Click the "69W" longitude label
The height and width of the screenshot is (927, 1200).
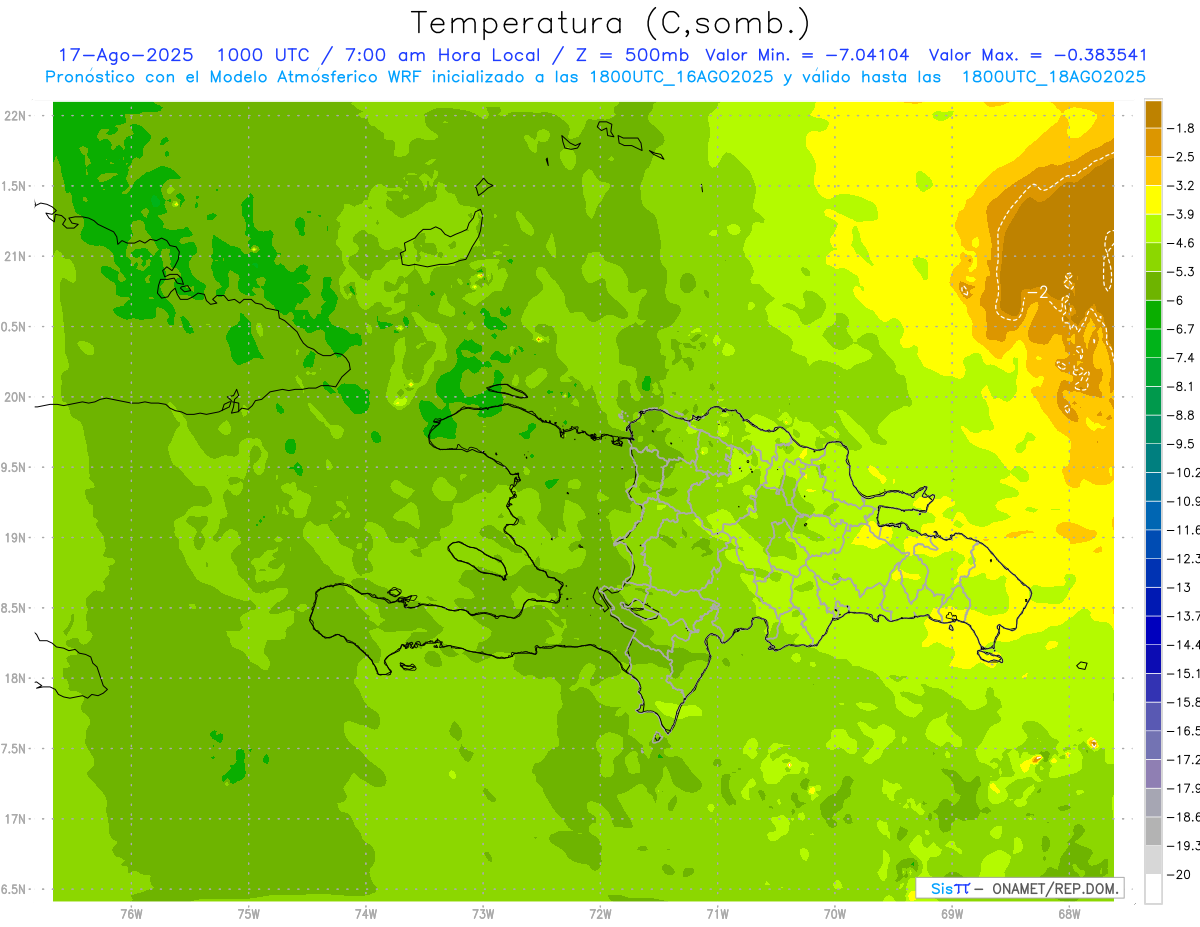pyautogui.click(x=952, y=914)
